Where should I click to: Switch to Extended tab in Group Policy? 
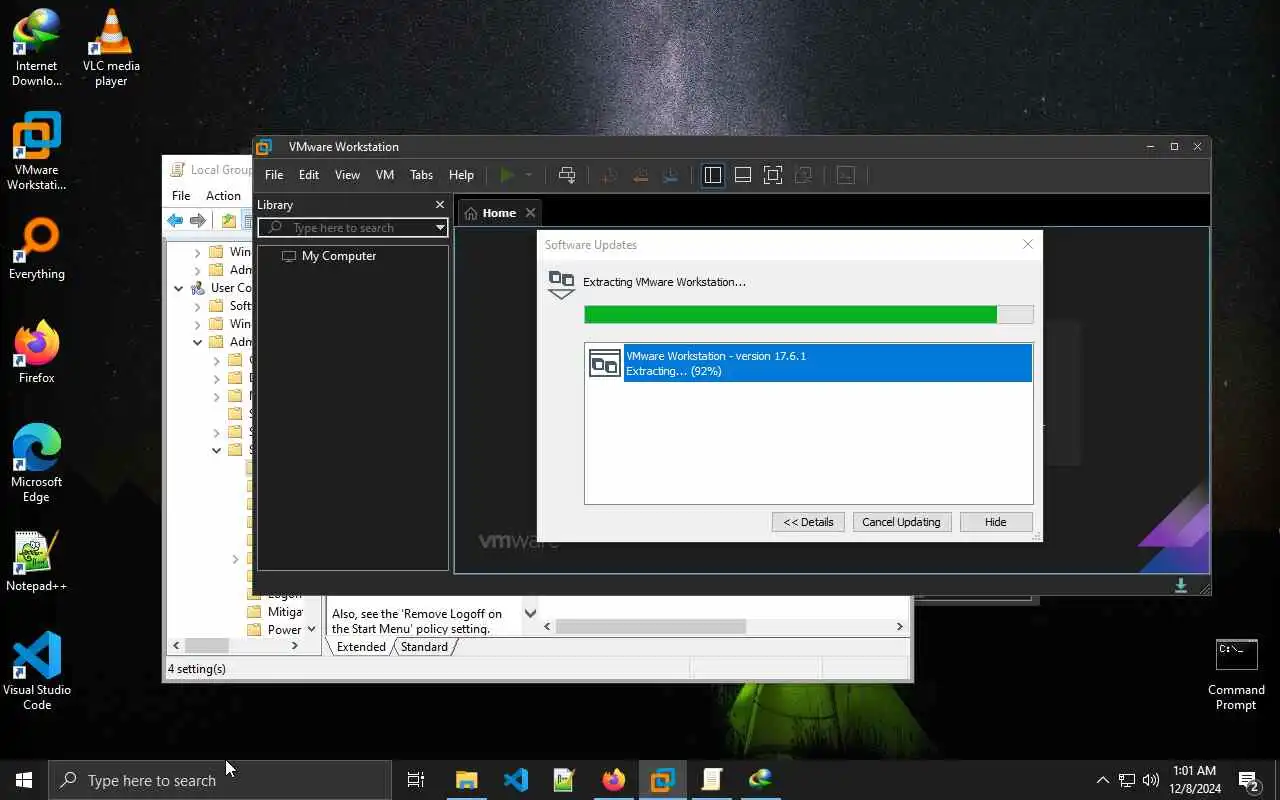tap(361, 647)
